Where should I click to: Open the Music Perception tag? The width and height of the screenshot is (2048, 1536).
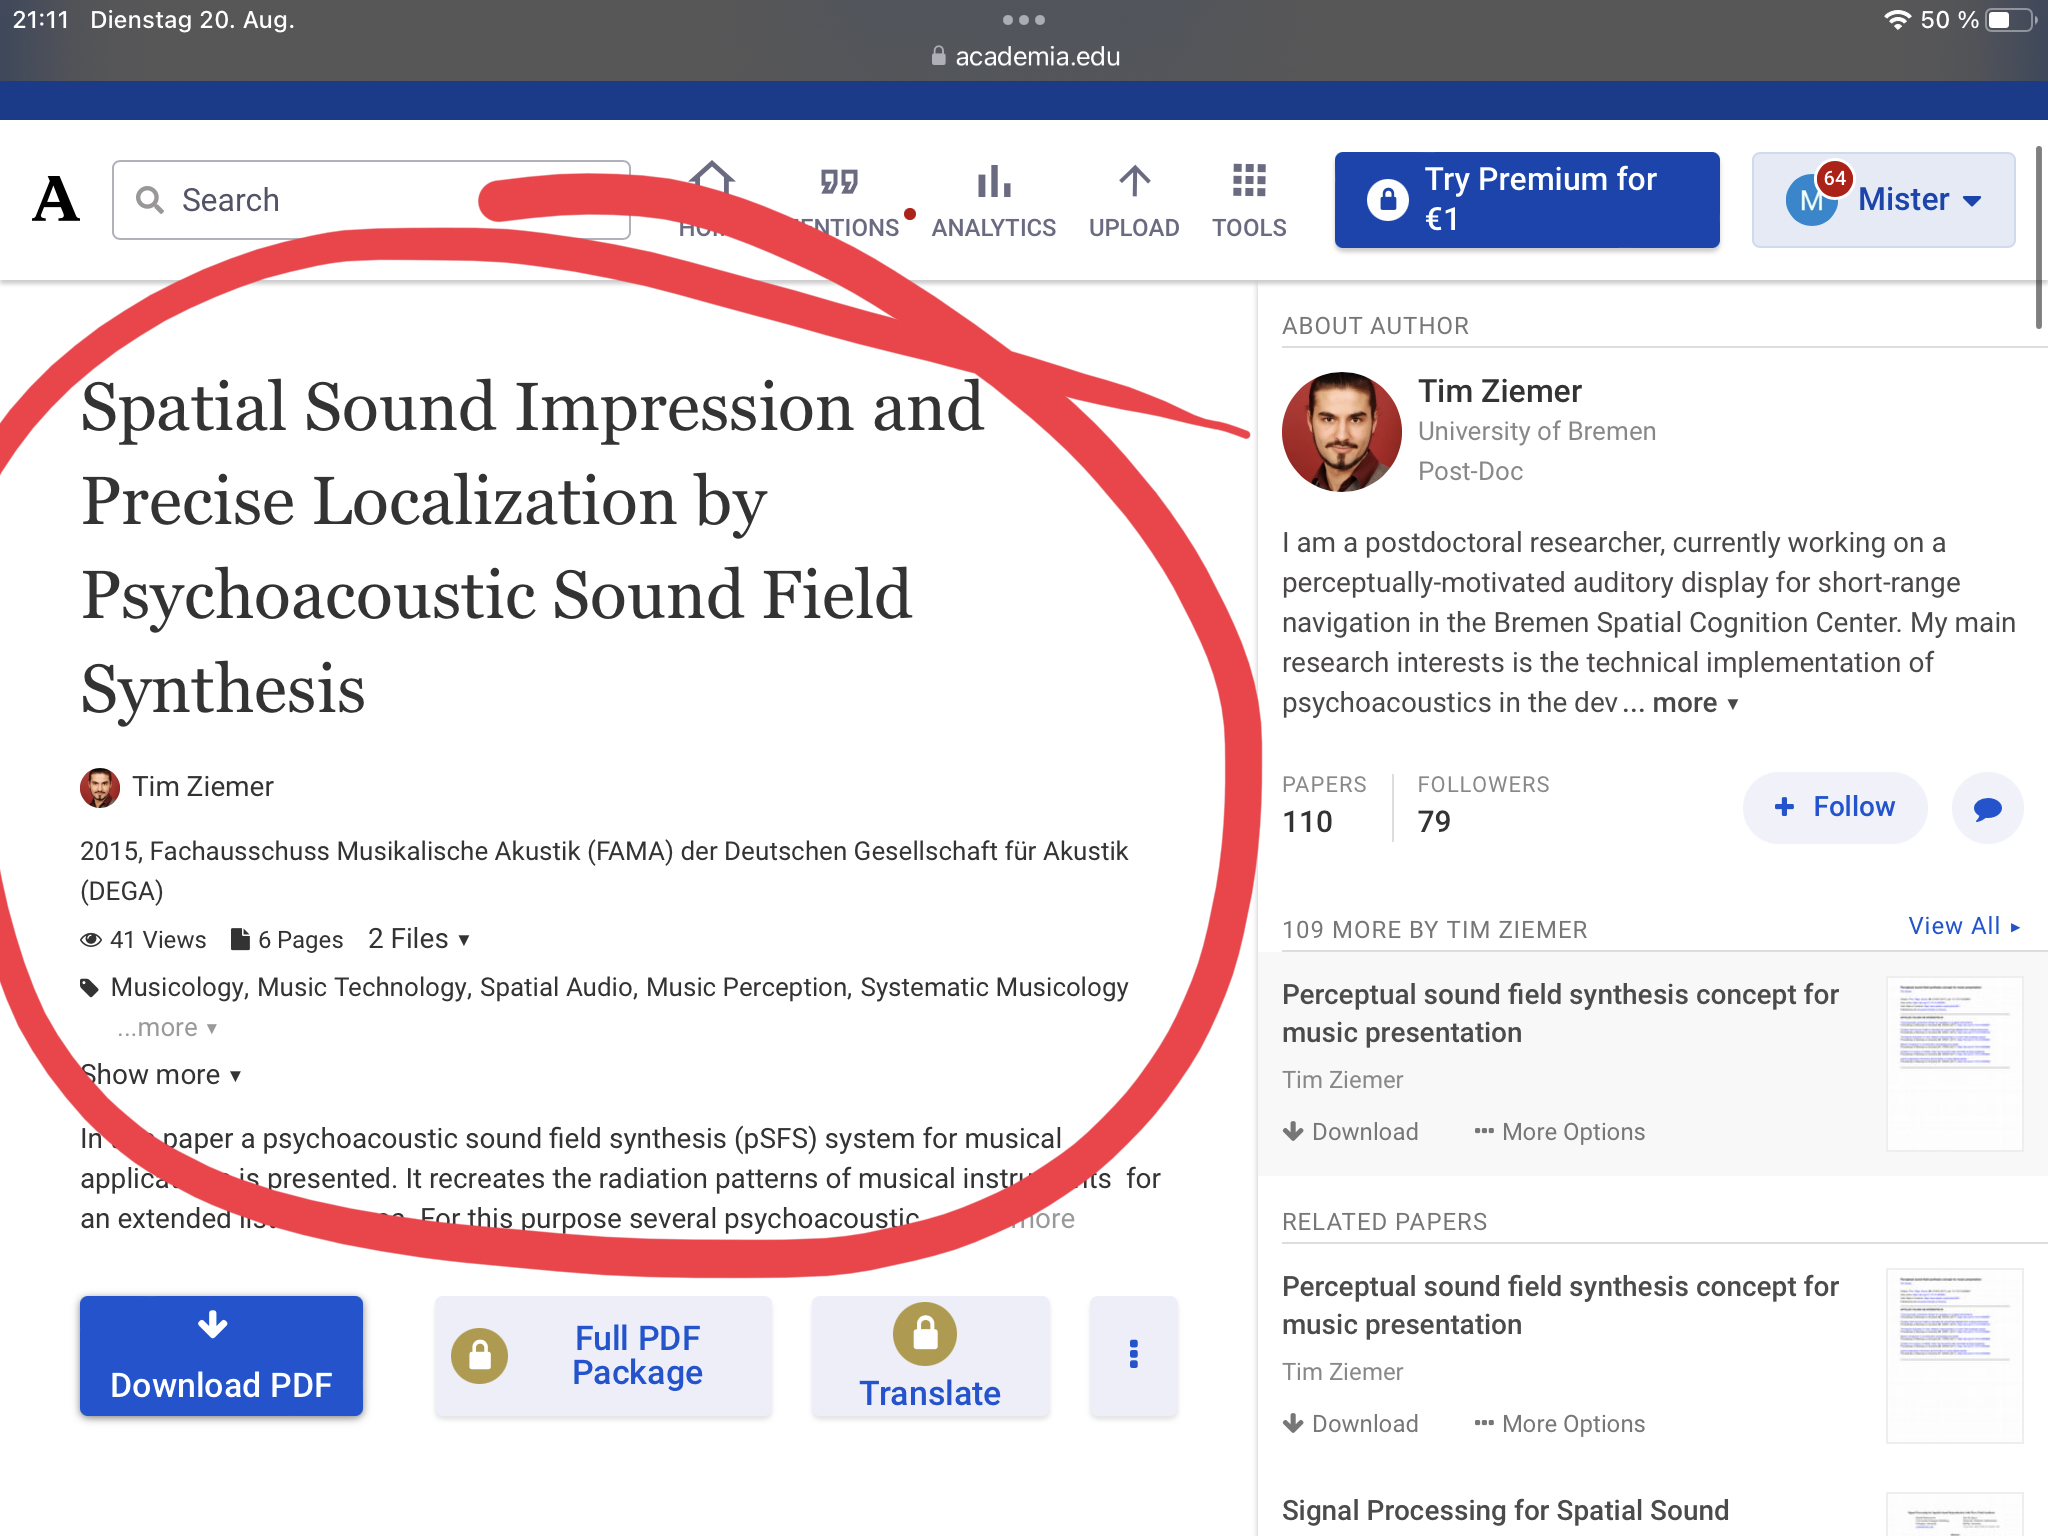point(746,988)
